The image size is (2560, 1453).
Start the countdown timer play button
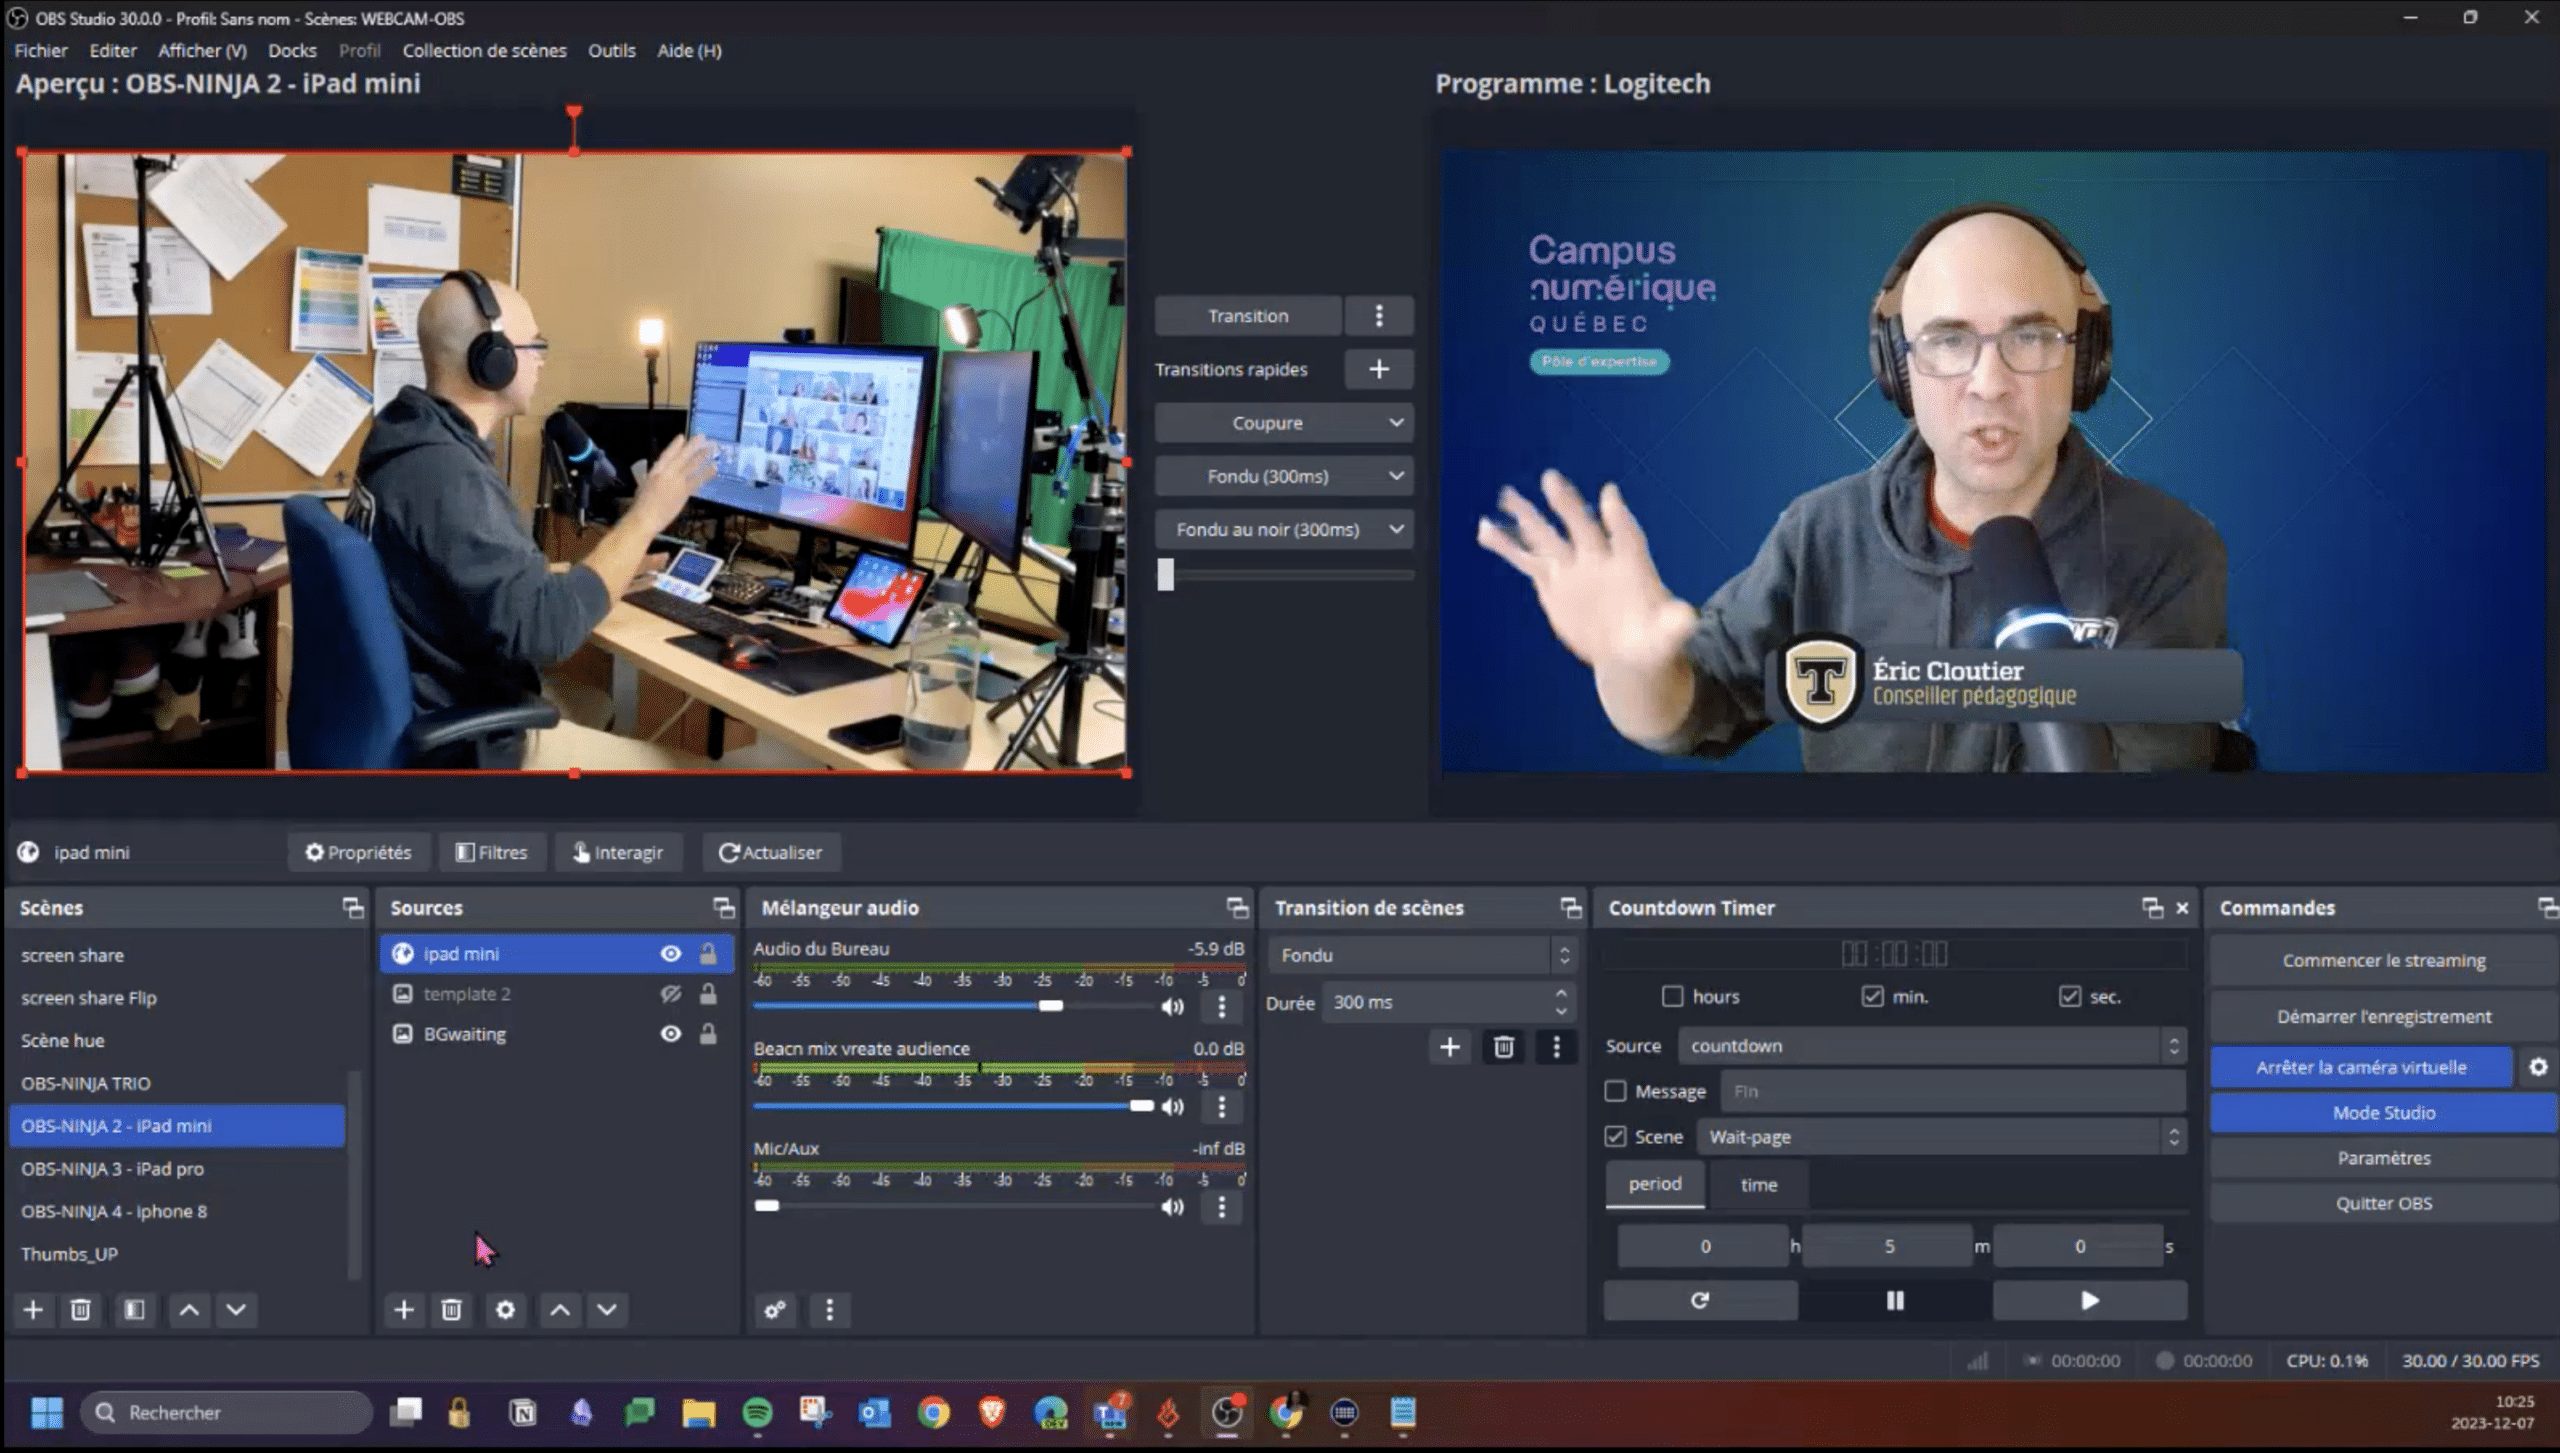2089,1300
